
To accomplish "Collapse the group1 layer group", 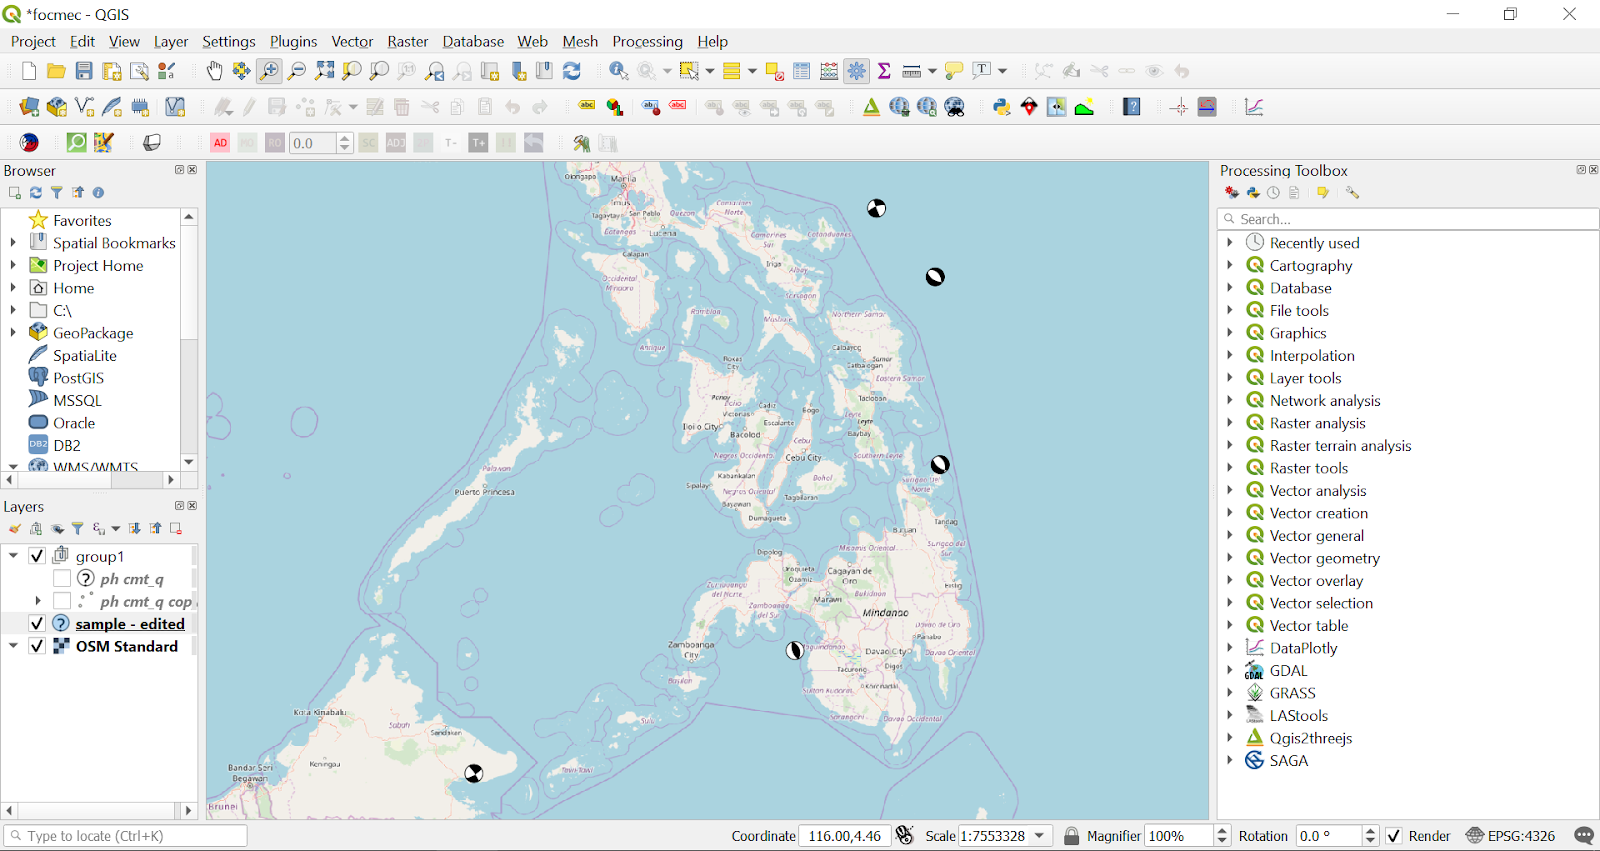I will click(14, 556).
